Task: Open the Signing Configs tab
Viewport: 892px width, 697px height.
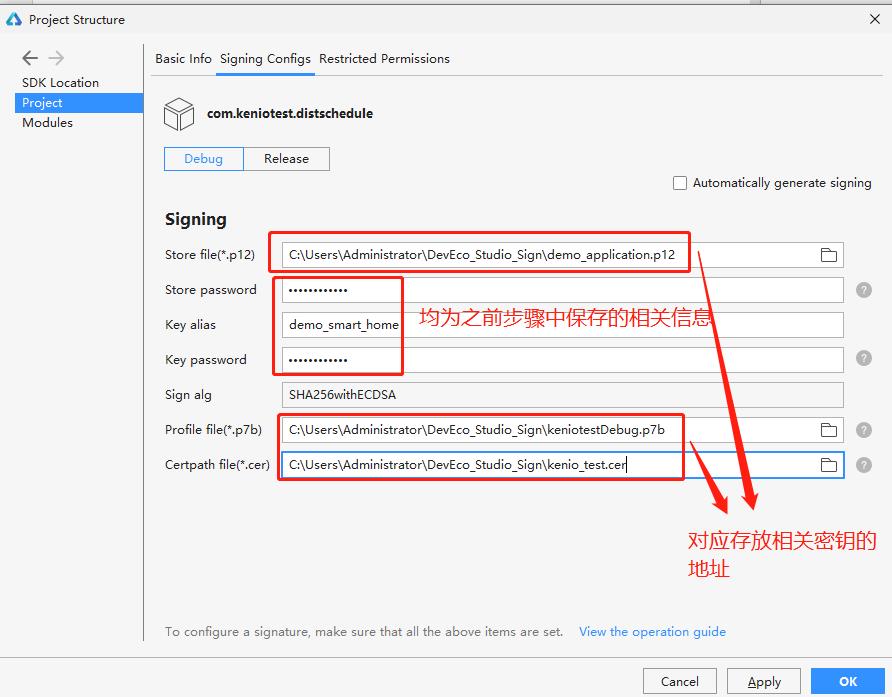Action: click(x=265, y=59)
